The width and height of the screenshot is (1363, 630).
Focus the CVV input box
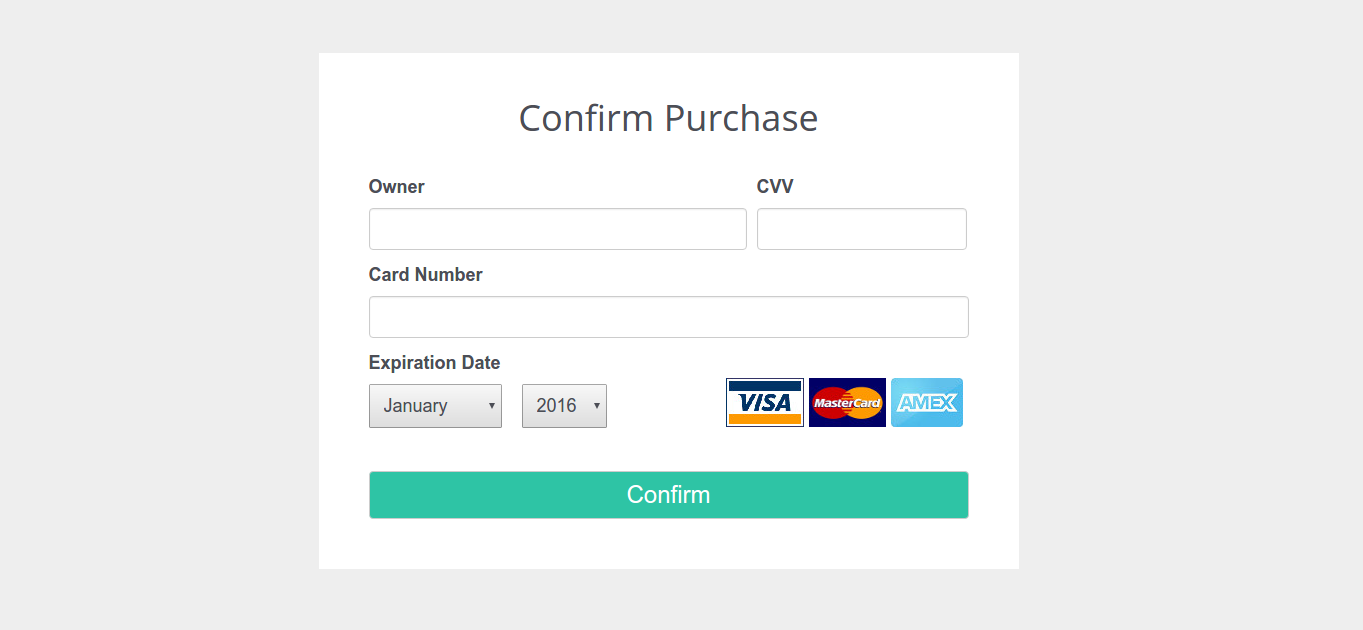pos(861,228)
